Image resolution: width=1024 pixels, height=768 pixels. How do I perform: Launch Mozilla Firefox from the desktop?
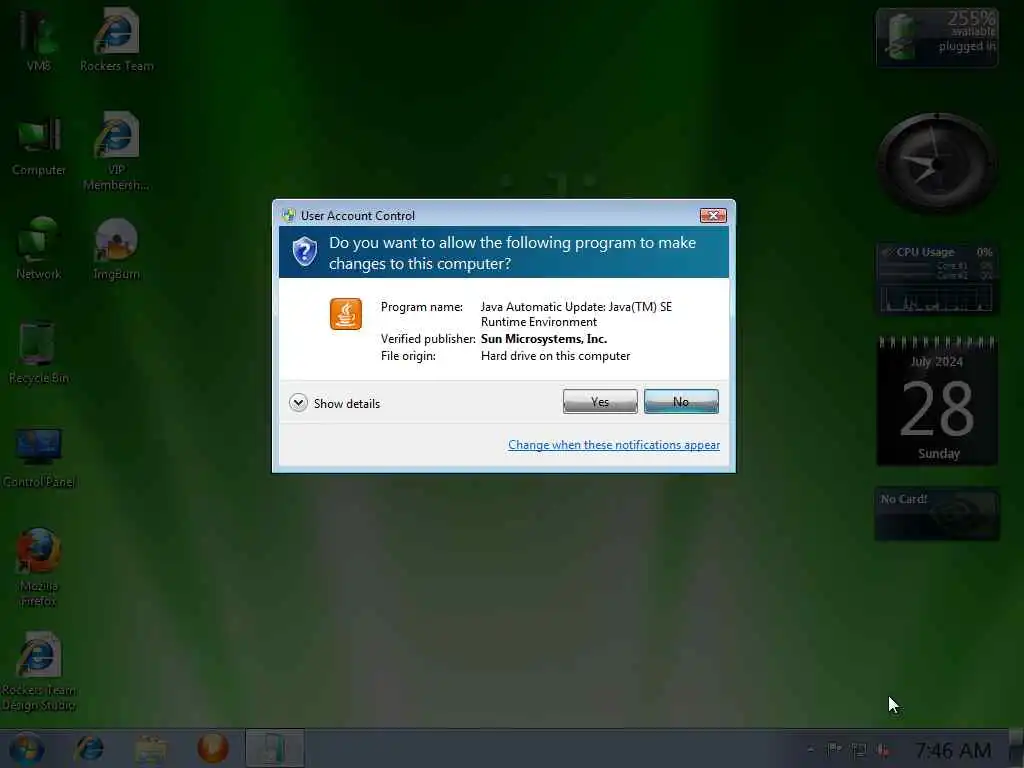(39, 567)
